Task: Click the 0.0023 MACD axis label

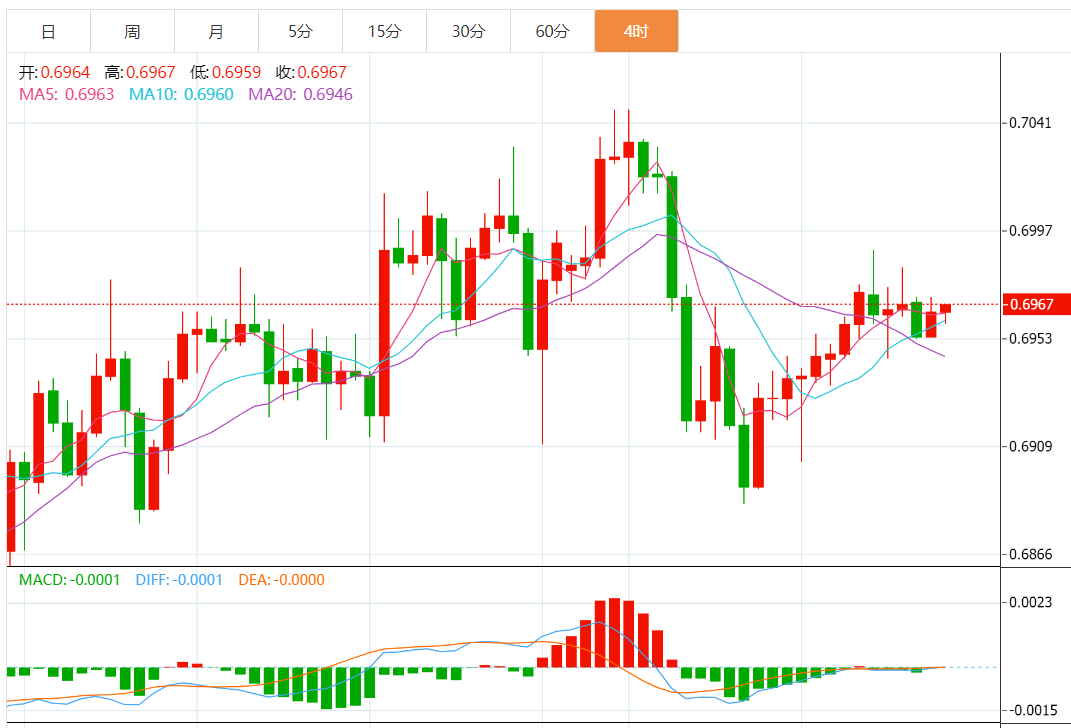Action: coord(1030,602)
